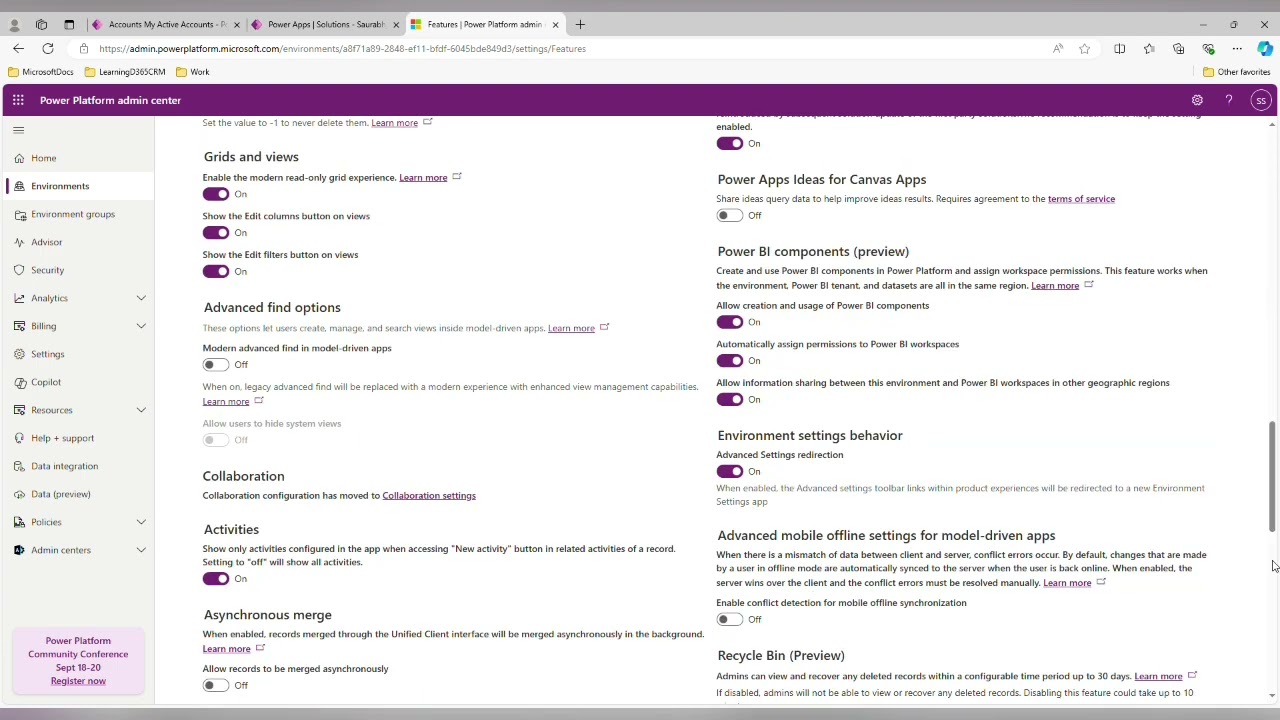Click the Data integration sidebar icon
Screen dimensions: 1280x720
[x=19, y=466]
